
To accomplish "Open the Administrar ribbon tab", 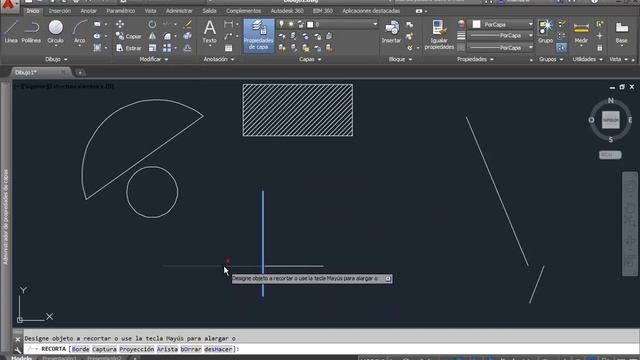I will pyautogui.click(x=179, y=11).
